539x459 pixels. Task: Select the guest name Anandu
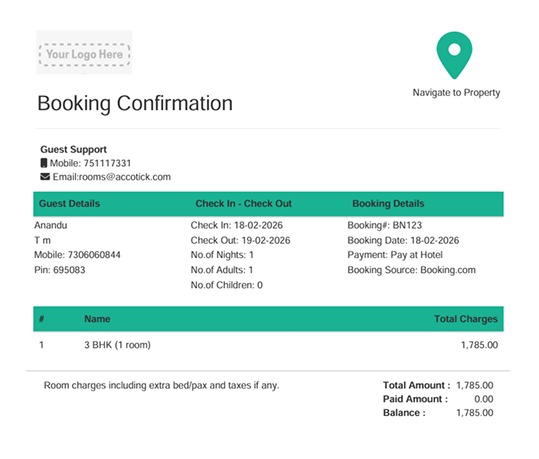point(51,225)
